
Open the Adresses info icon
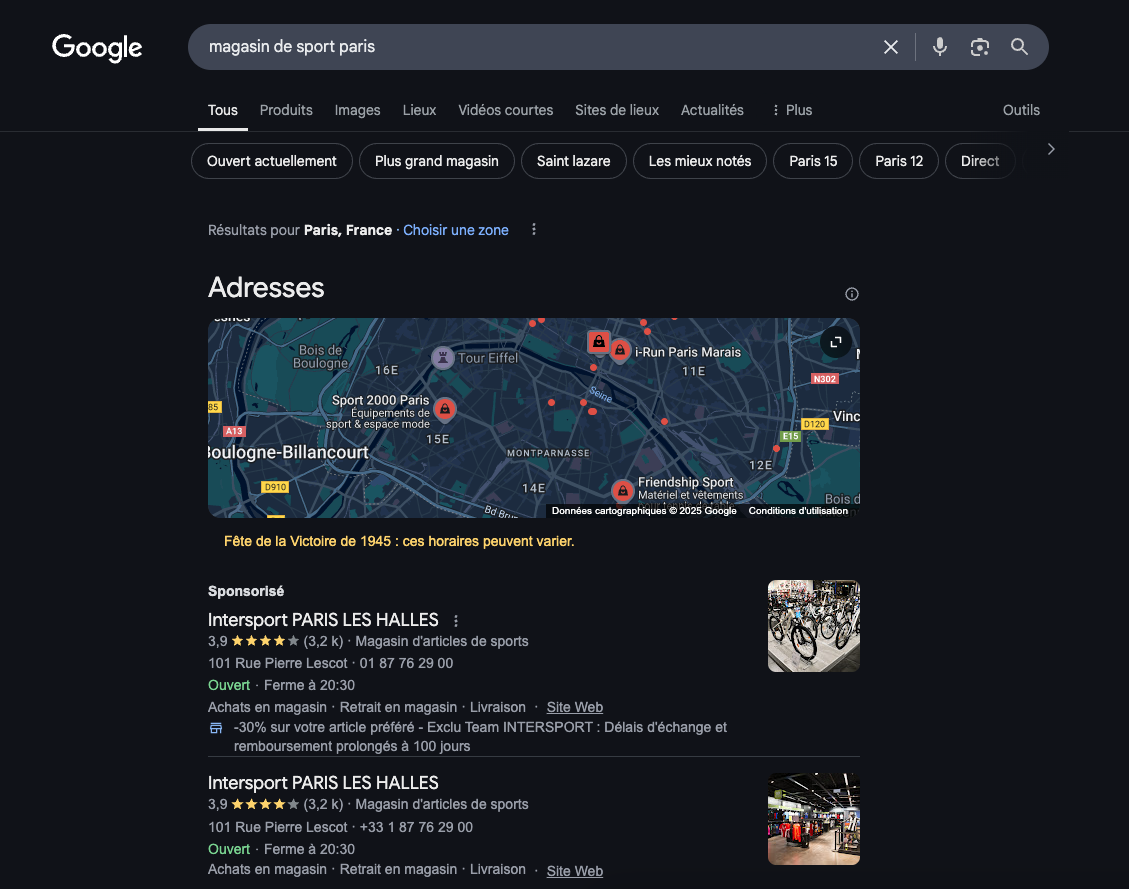pos(852,294)
